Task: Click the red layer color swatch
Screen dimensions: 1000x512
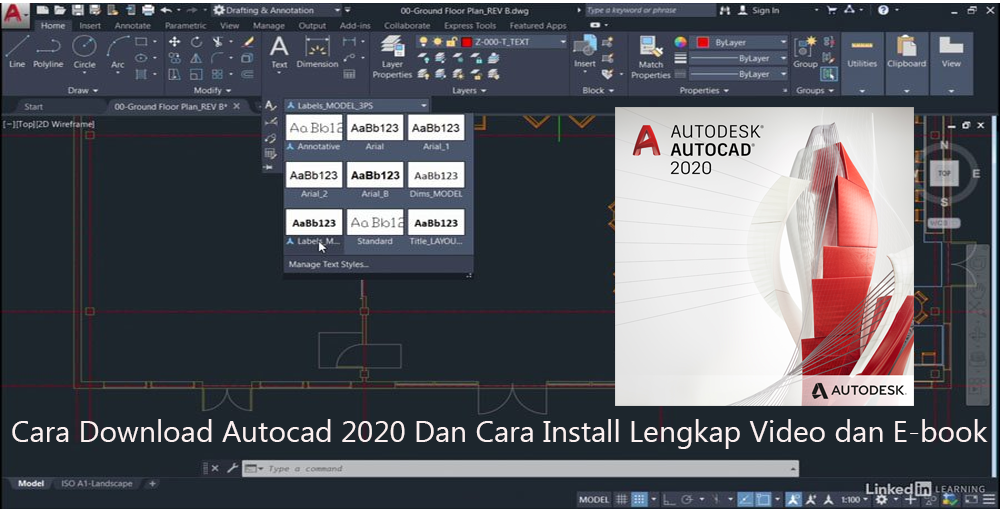Action: (466, 42)
